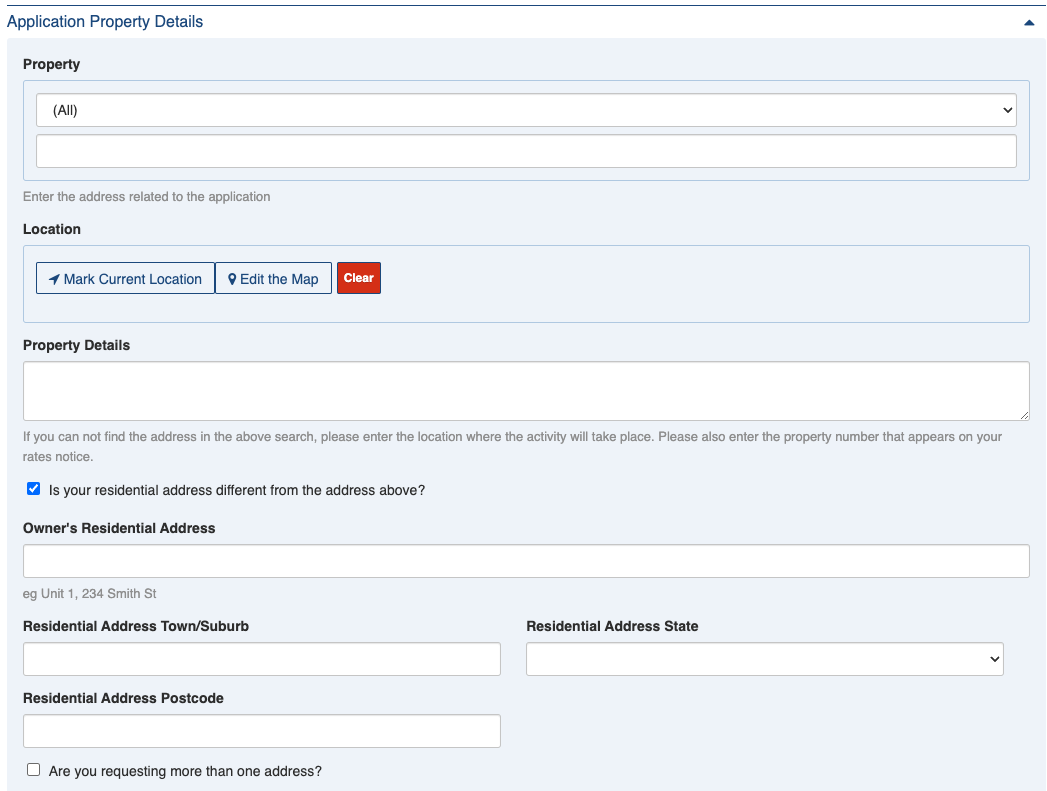The image size is (1047, 791).
Task: Click the 'Are you requesting more than one address?' label
Action: coord(185,771)
